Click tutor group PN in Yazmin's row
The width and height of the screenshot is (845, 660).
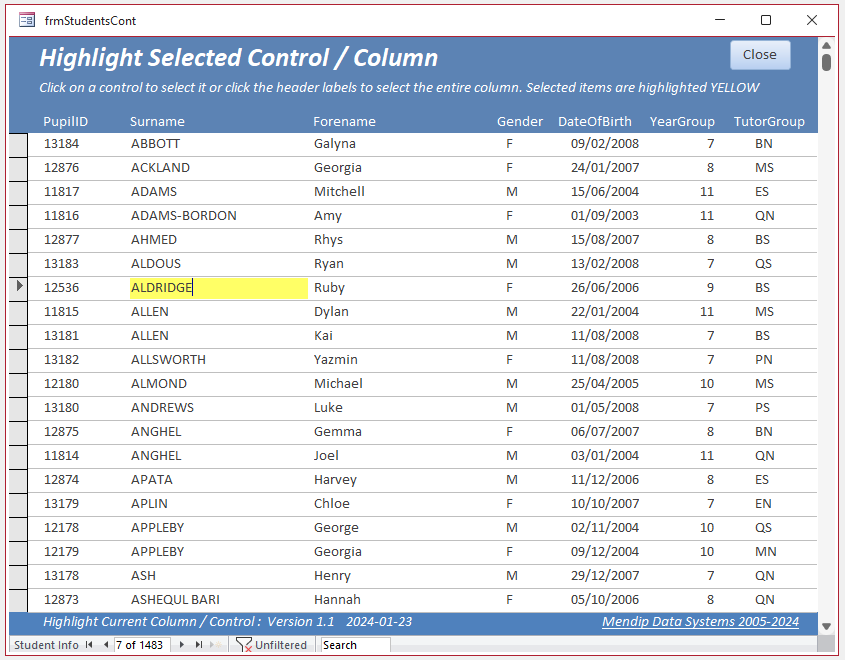click(x=764, y=359)
